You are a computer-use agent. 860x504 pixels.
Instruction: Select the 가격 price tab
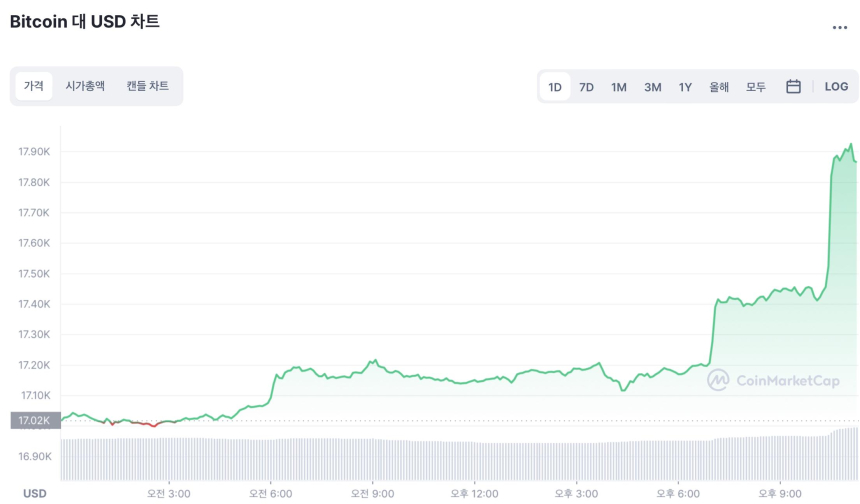click(x=34, y=86)
